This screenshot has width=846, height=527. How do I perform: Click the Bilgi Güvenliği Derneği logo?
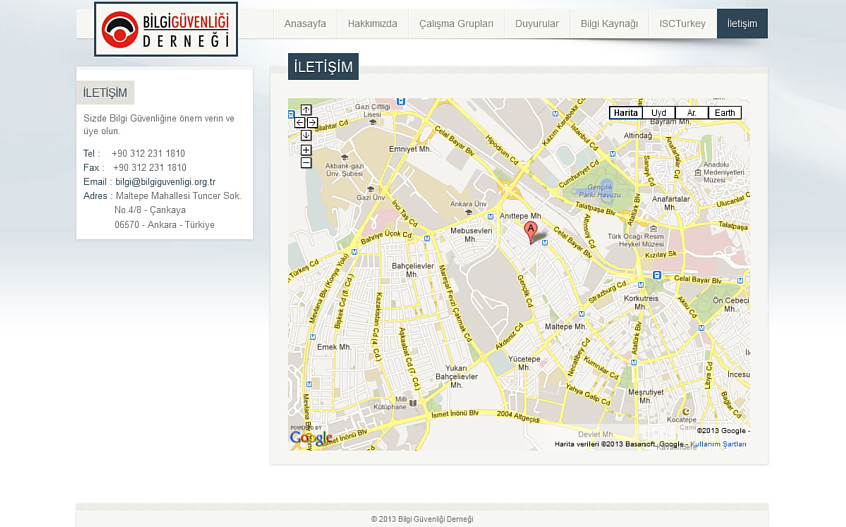point(166,29)
